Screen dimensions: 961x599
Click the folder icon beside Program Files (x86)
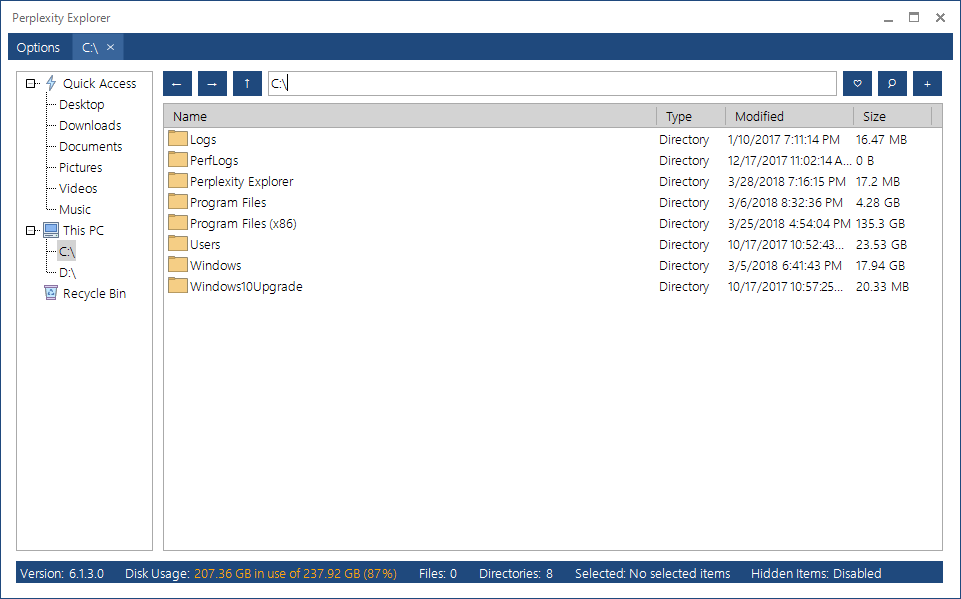178,223
